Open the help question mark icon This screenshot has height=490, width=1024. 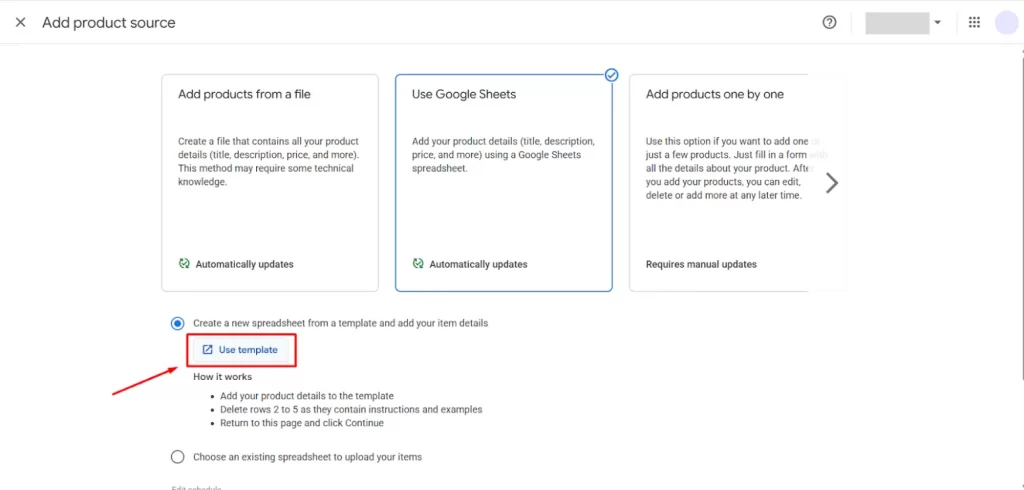point(829,23)
